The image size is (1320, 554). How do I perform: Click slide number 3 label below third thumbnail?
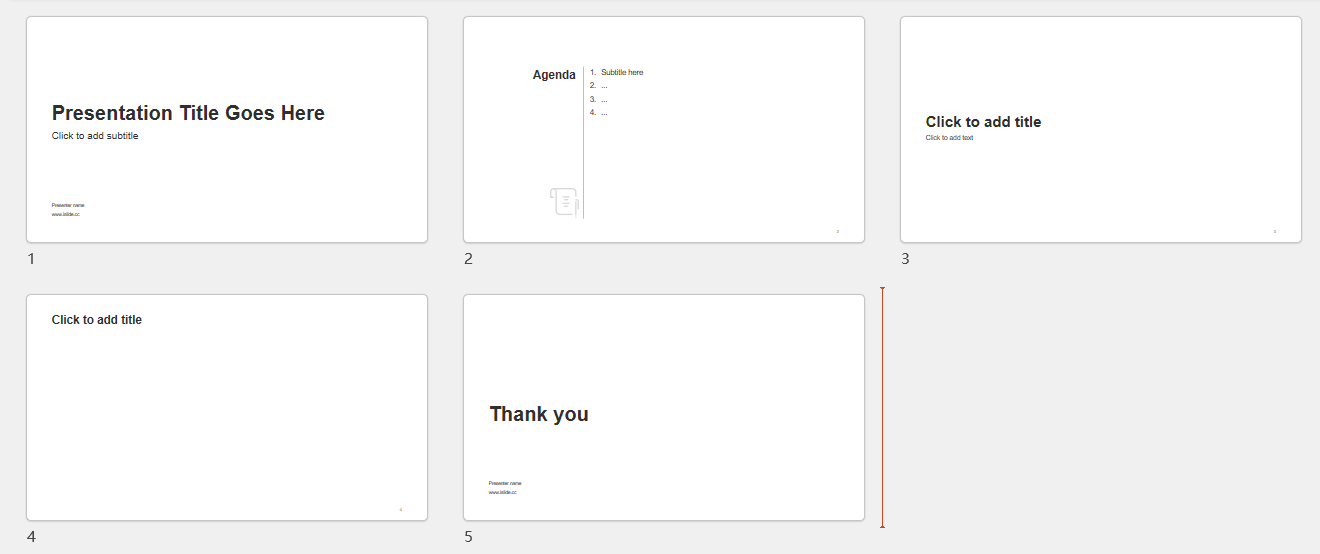point(905,258)
